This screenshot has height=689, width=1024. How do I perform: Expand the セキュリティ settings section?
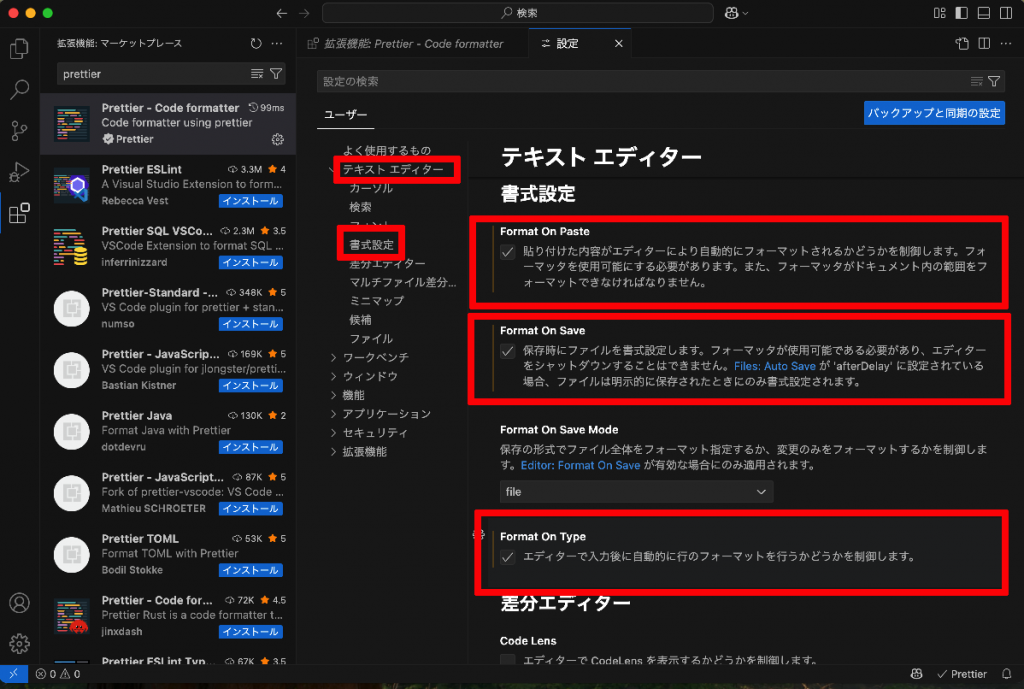click(333, 433)
